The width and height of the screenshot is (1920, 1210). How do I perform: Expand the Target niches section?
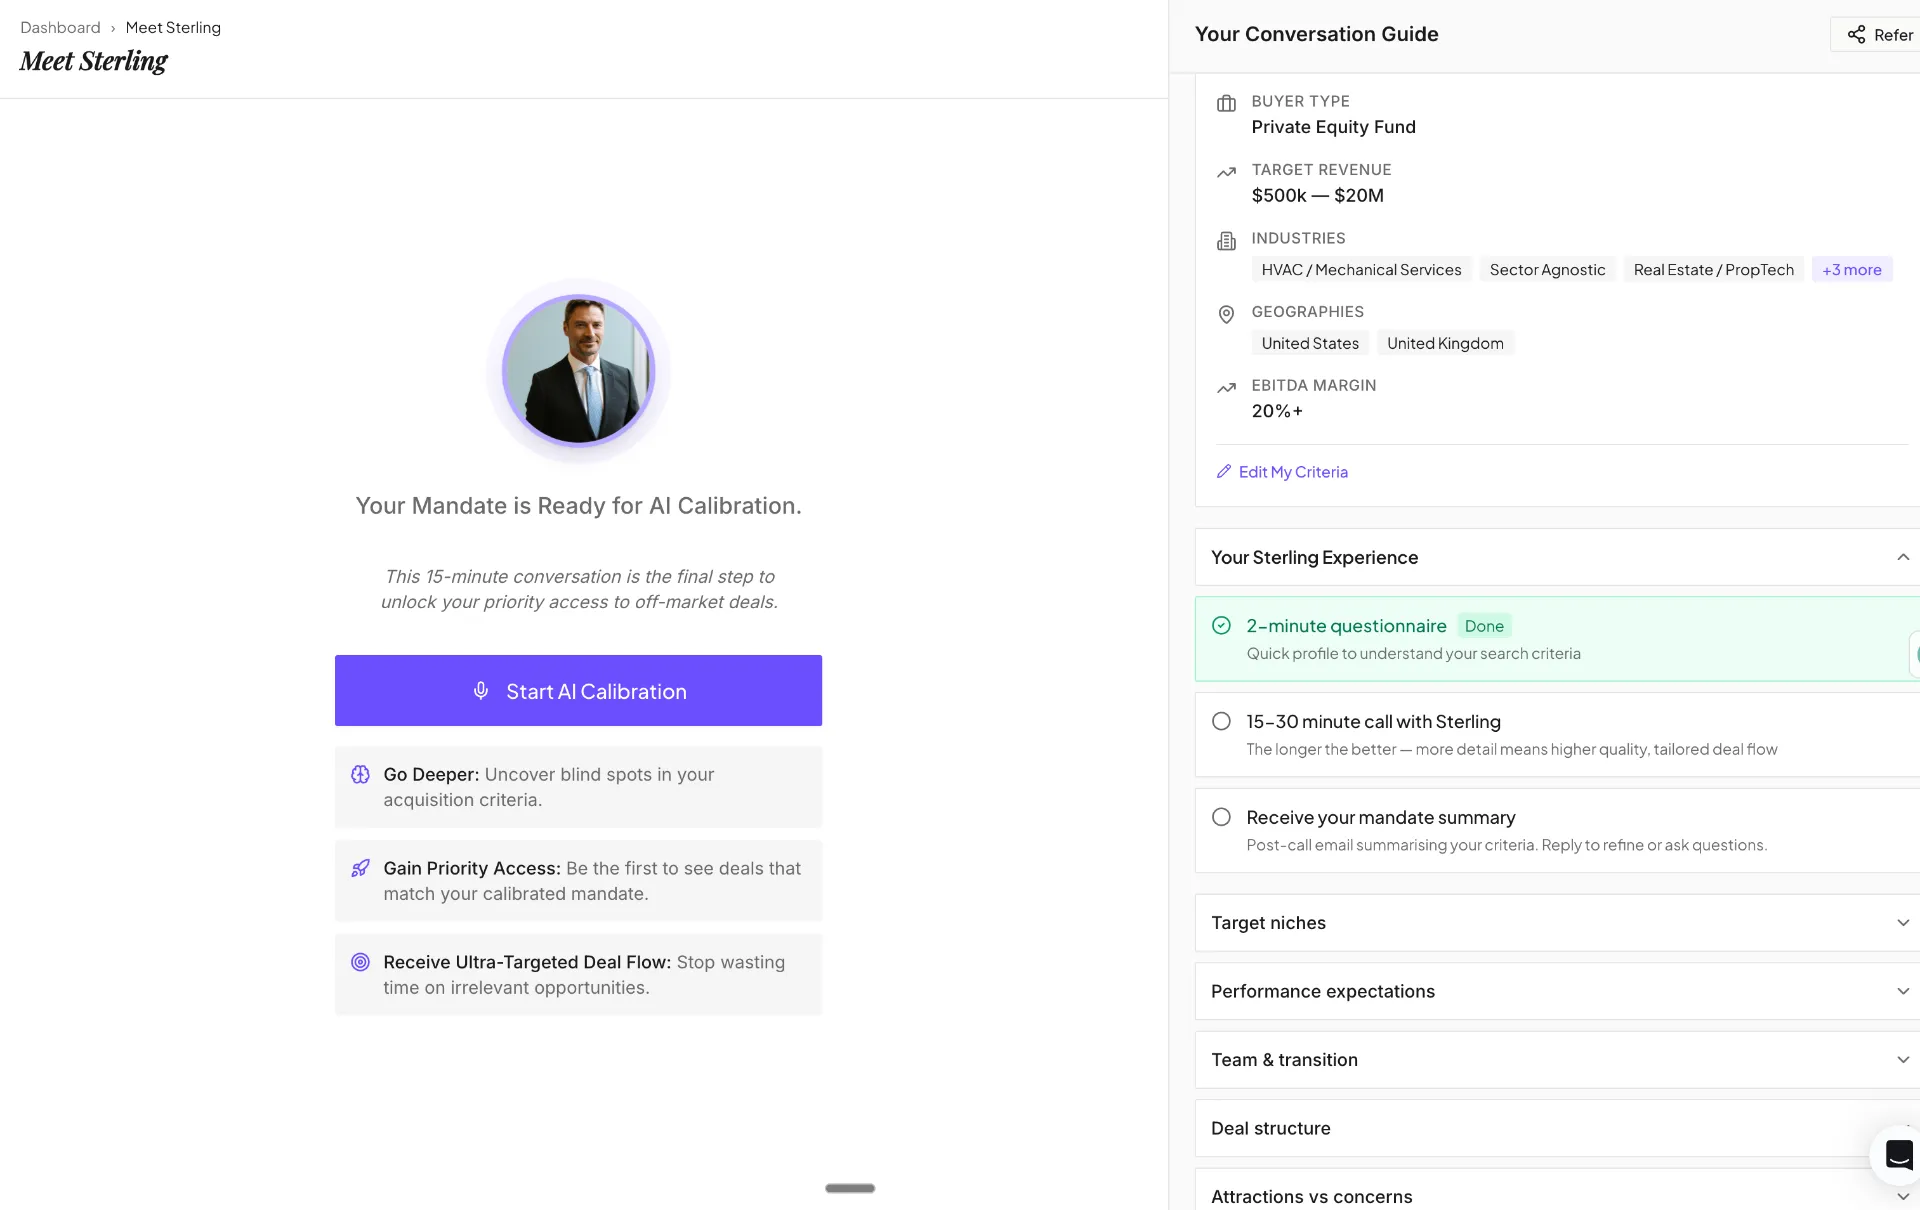coord(1904,923)
